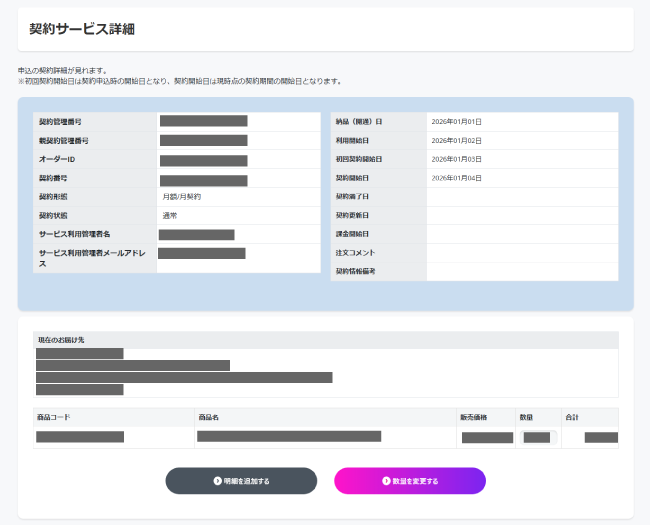This screenshot has width=650, height=525.
Task: Click the 契約情報備考 label
Action: point(355,272)
